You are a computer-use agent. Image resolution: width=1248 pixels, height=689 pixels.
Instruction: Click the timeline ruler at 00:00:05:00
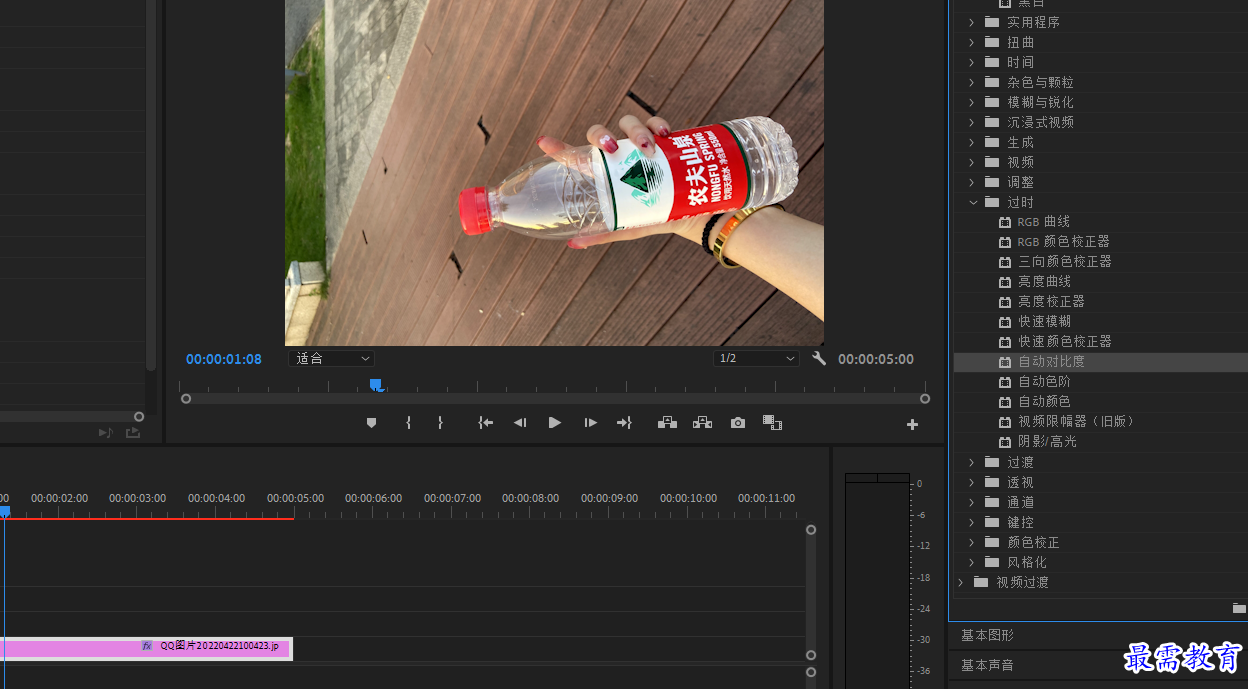(295, 498)
